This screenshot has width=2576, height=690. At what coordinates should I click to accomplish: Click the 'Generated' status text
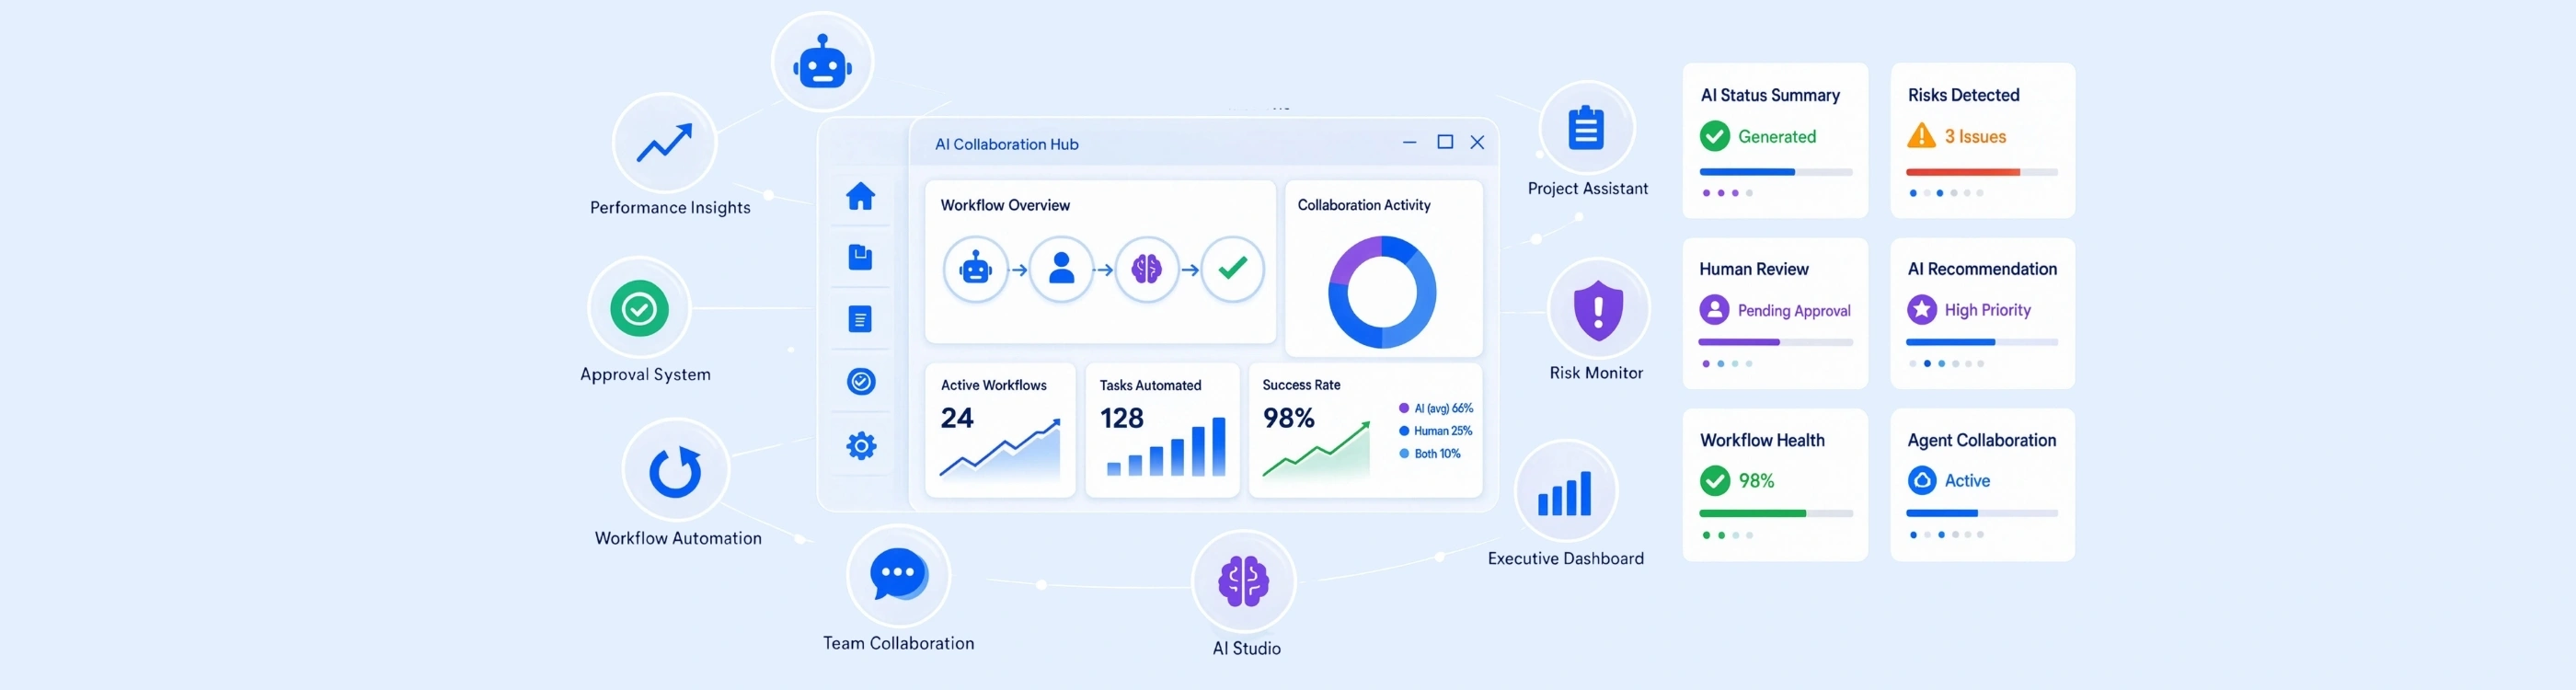pos(1777,137)
